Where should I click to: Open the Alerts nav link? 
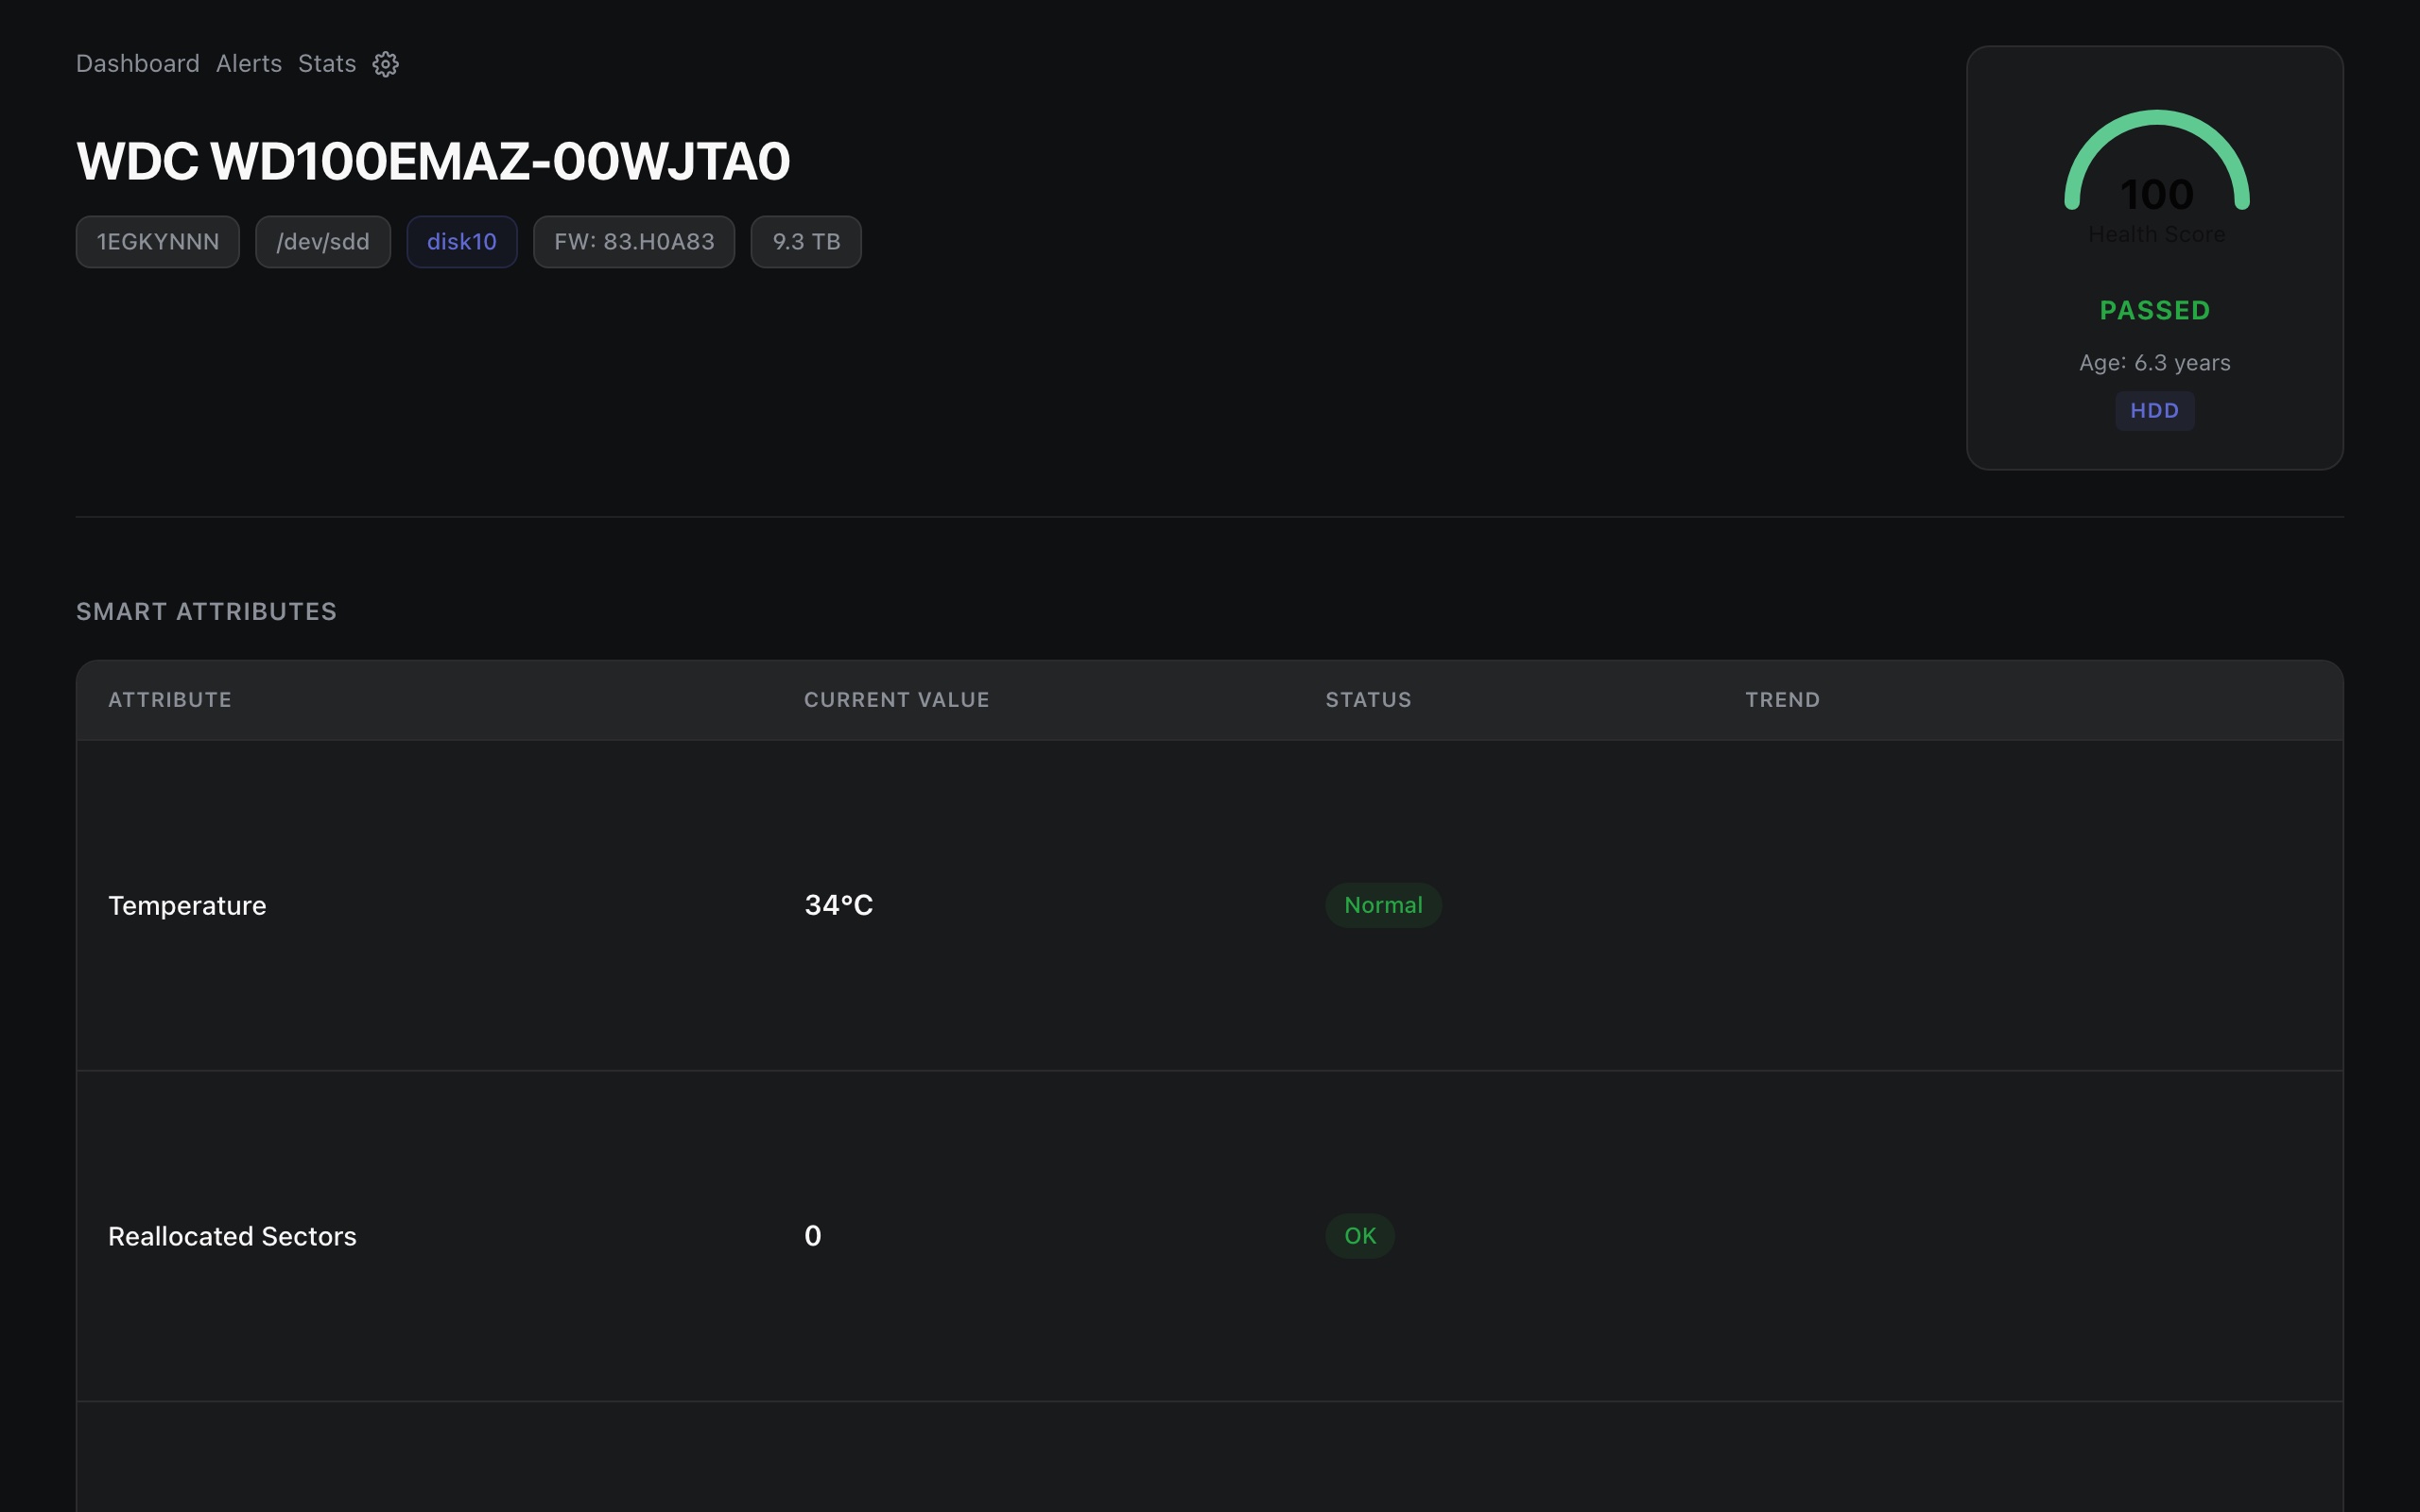249,64
